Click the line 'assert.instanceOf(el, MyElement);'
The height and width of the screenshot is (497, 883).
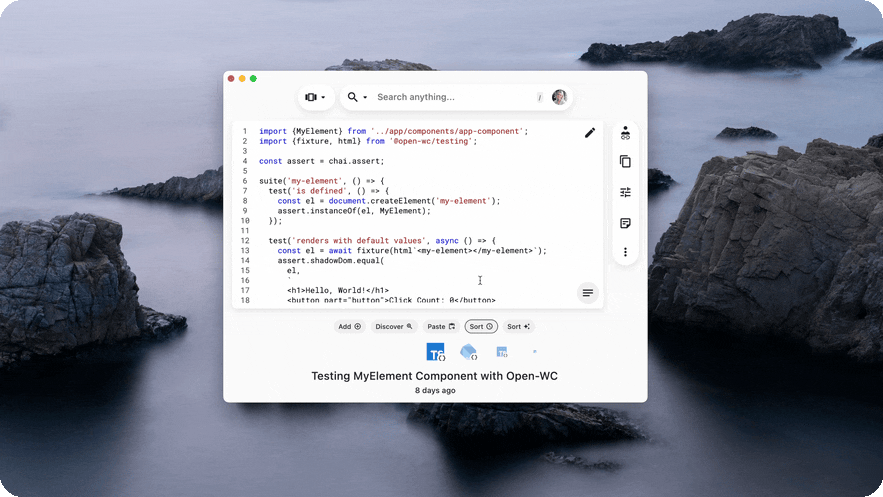pos(354,211)
